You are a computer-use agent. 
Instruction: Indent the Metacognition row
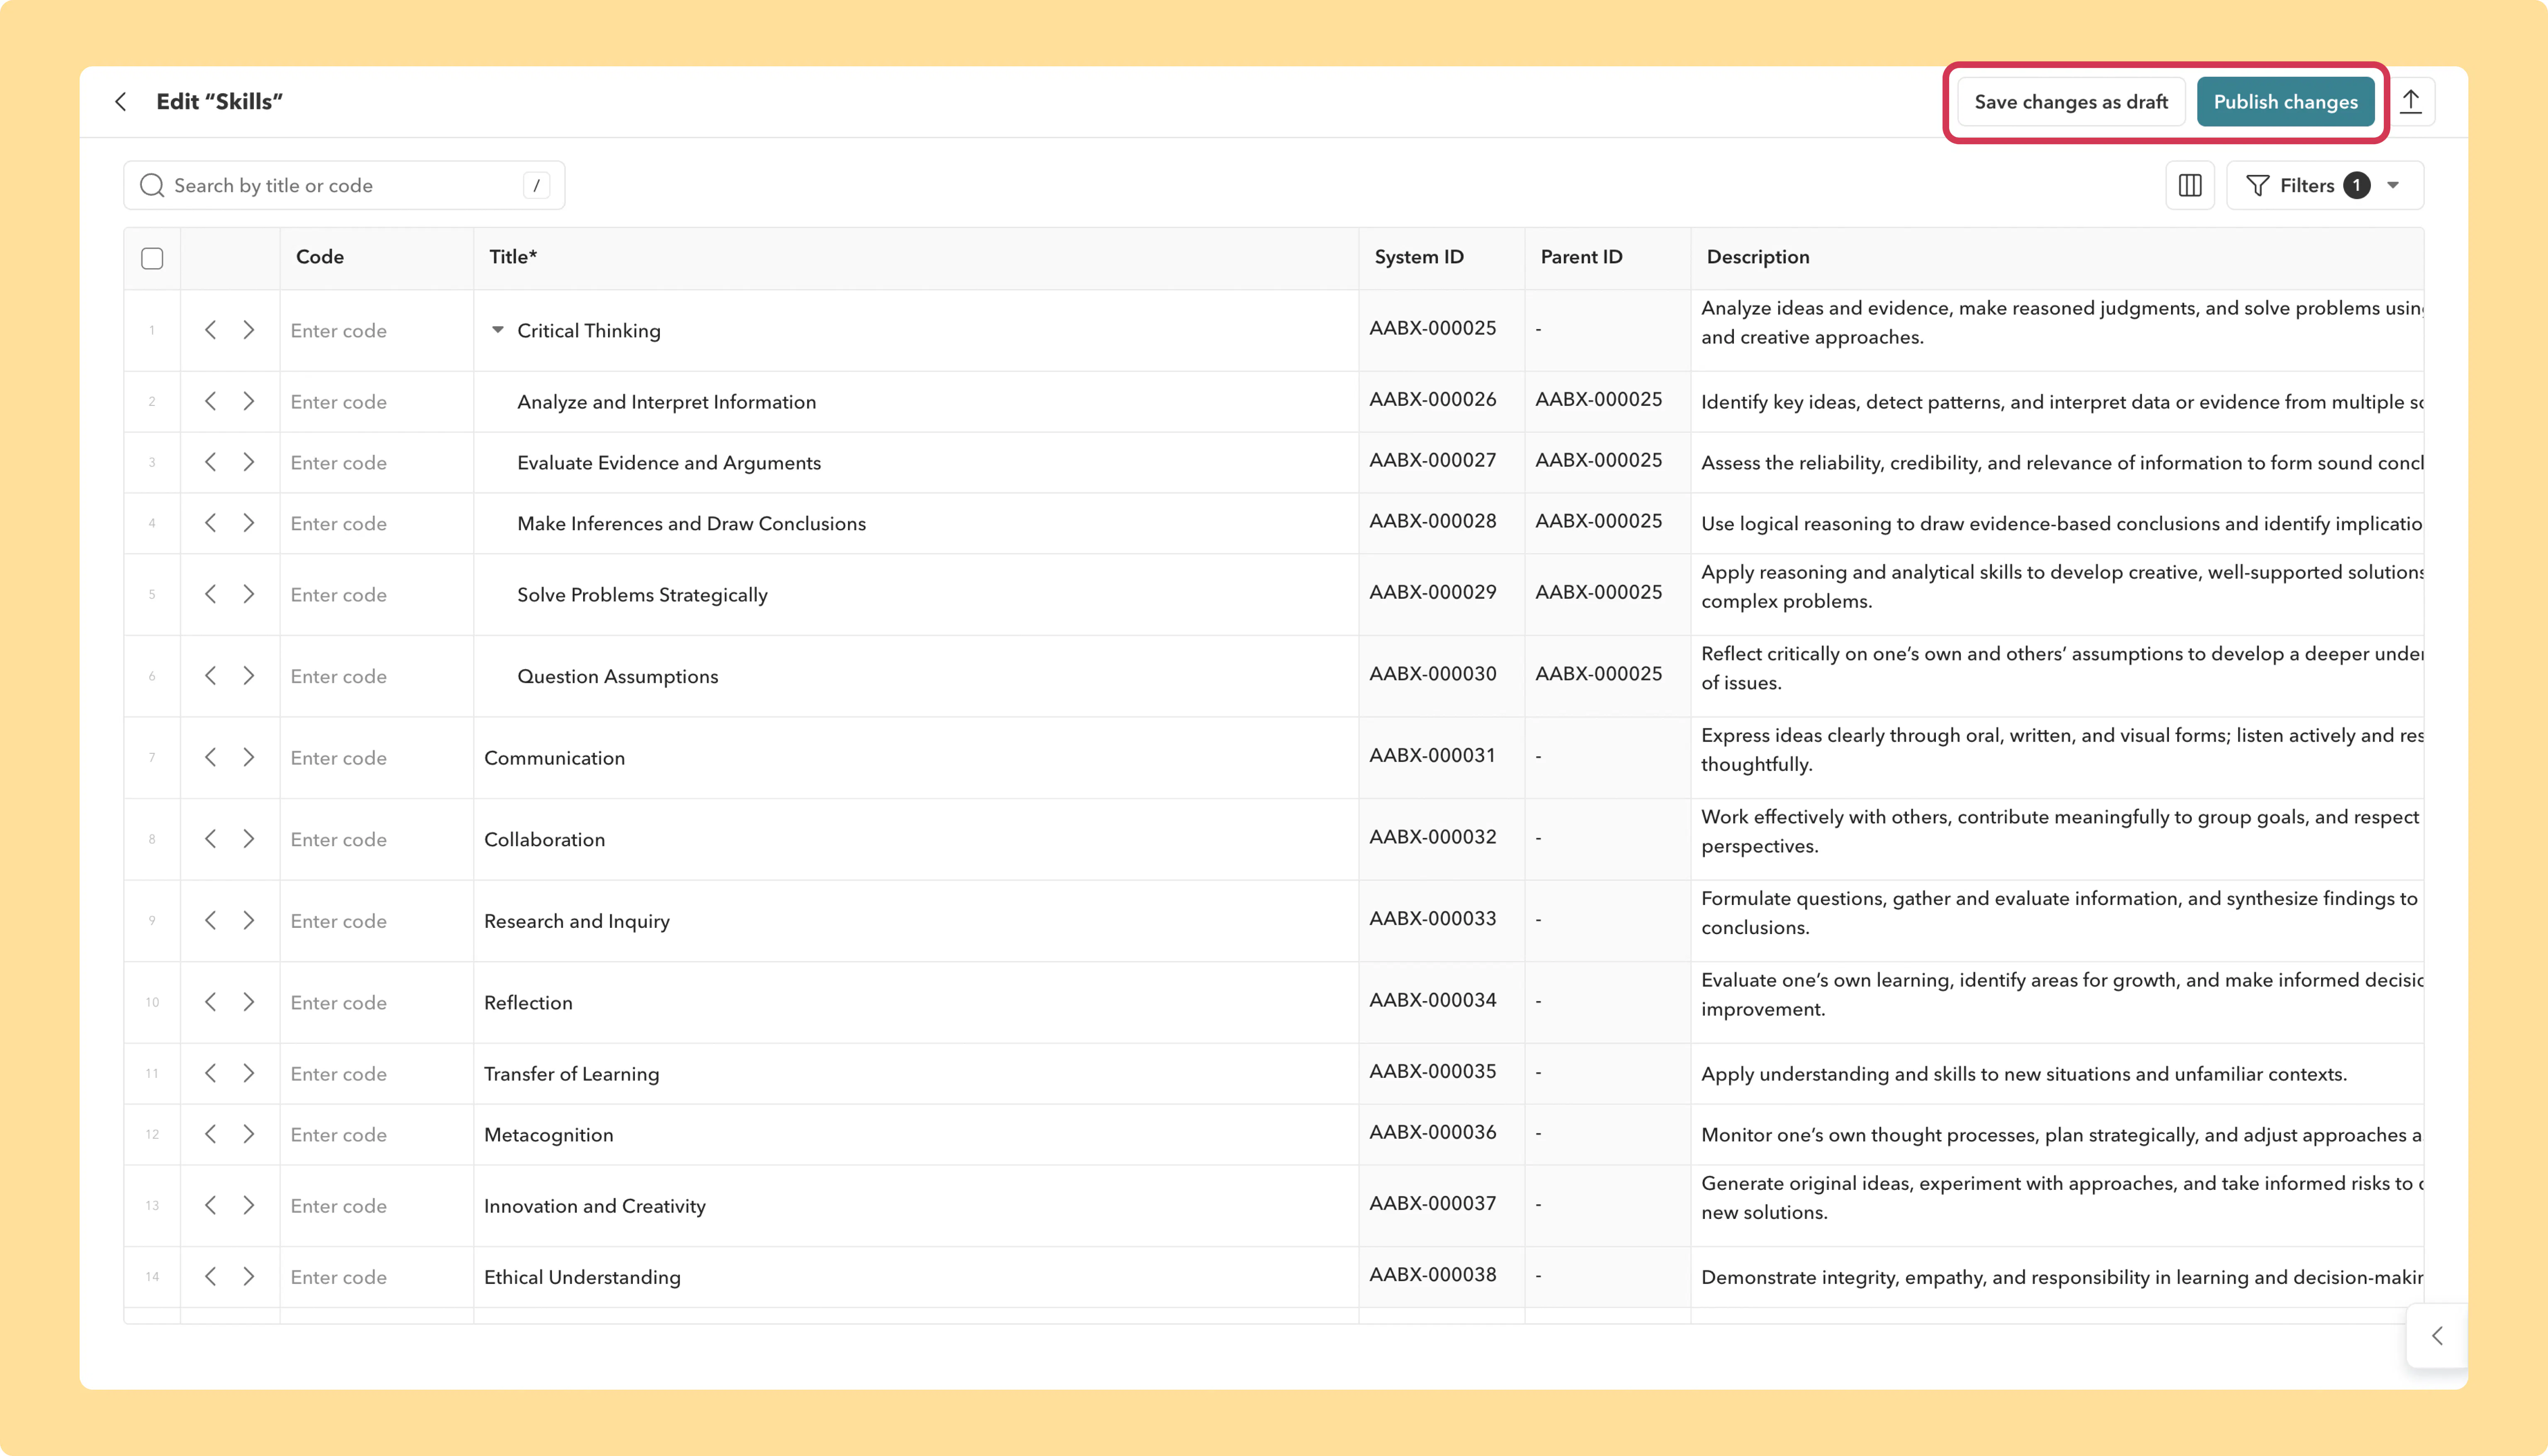tap(249, 1134)
